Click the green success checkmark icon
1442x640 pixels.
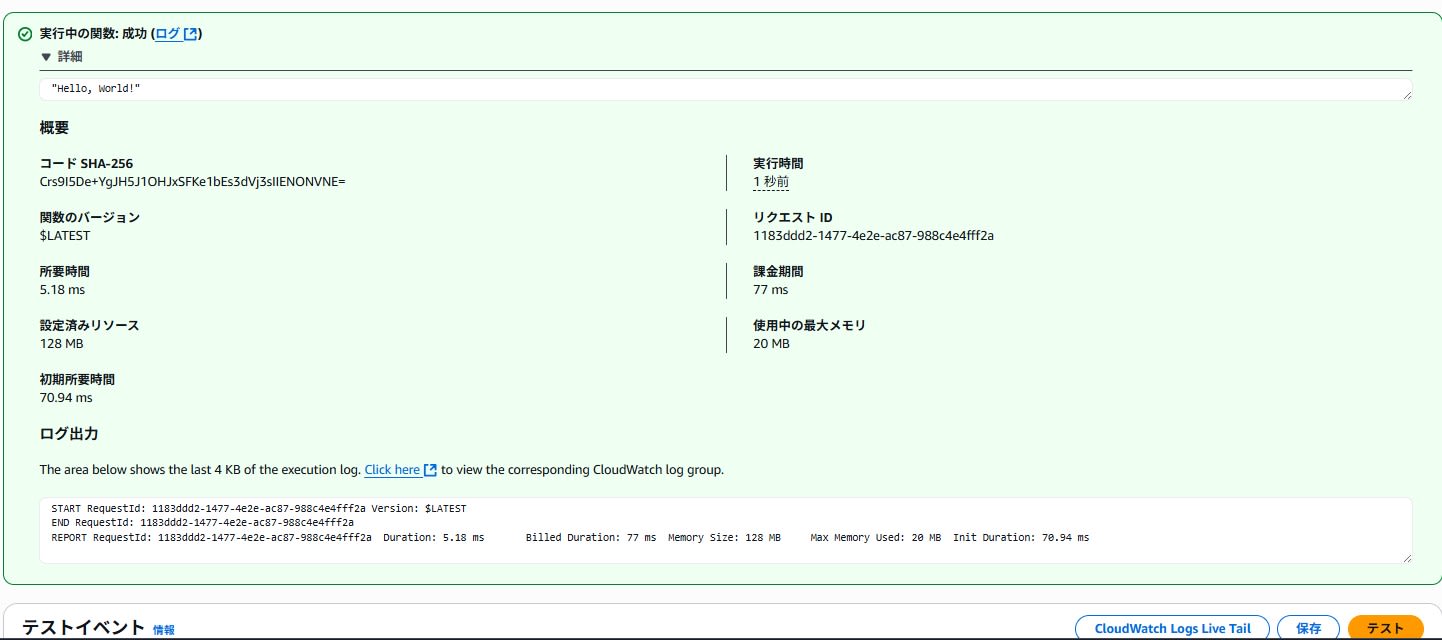coord(25,34)
